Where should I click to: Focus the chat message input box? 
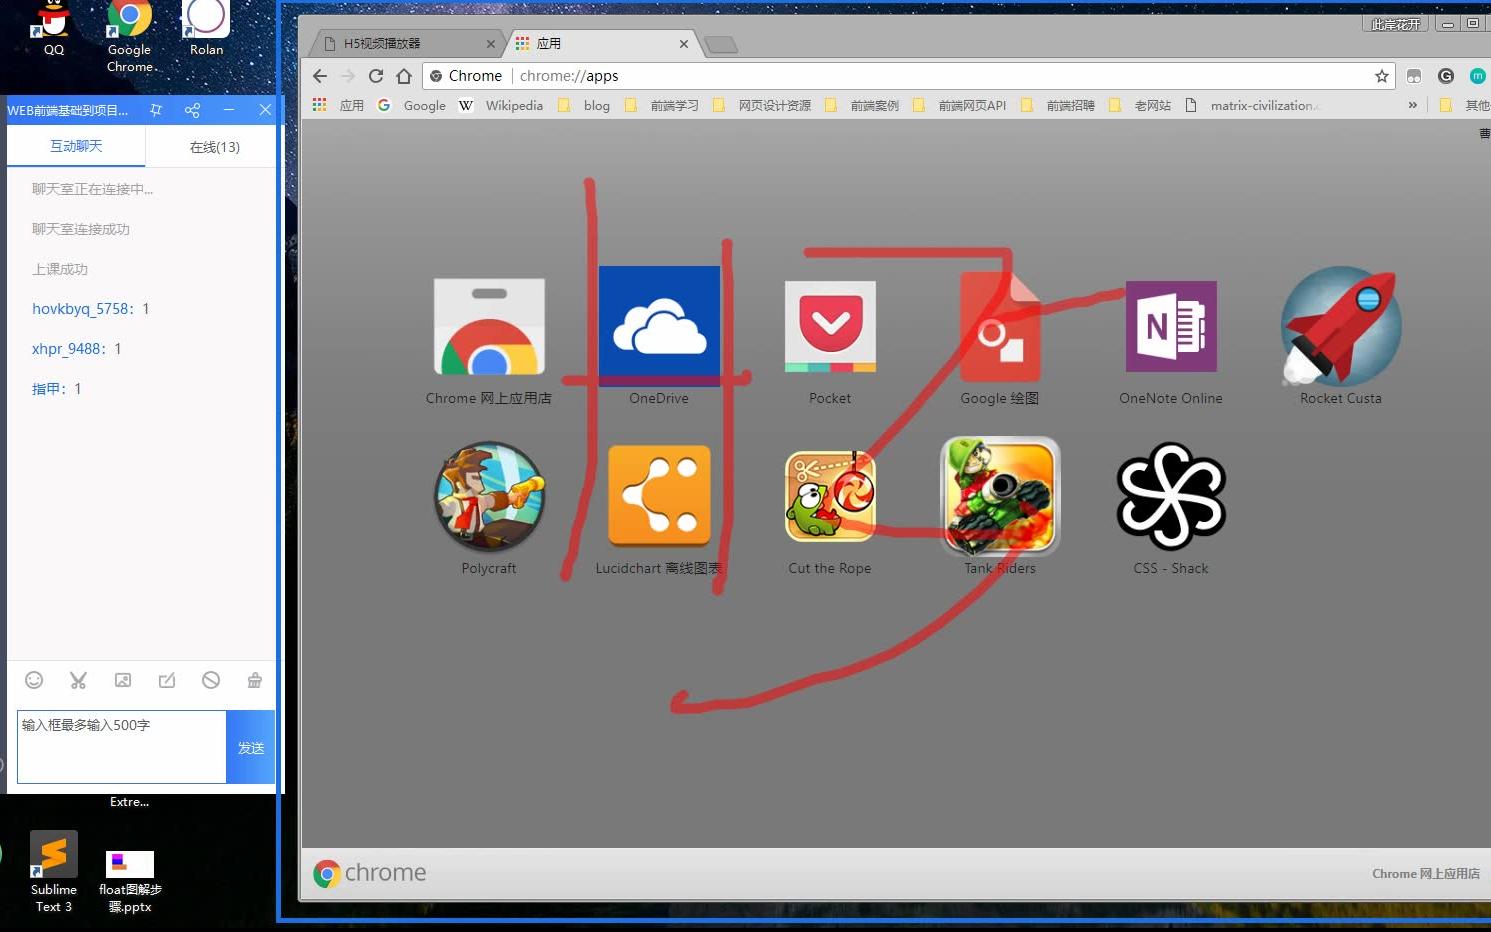122,747
